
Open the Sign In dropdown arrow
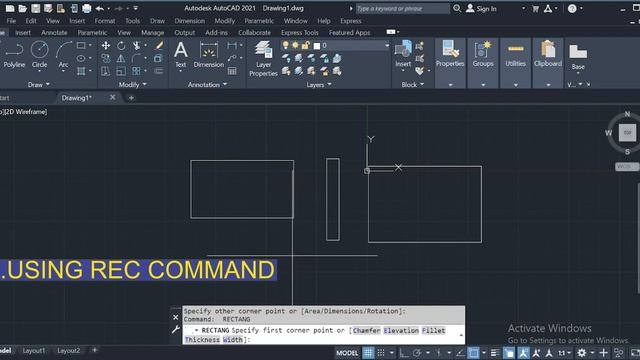click(523, 8)
